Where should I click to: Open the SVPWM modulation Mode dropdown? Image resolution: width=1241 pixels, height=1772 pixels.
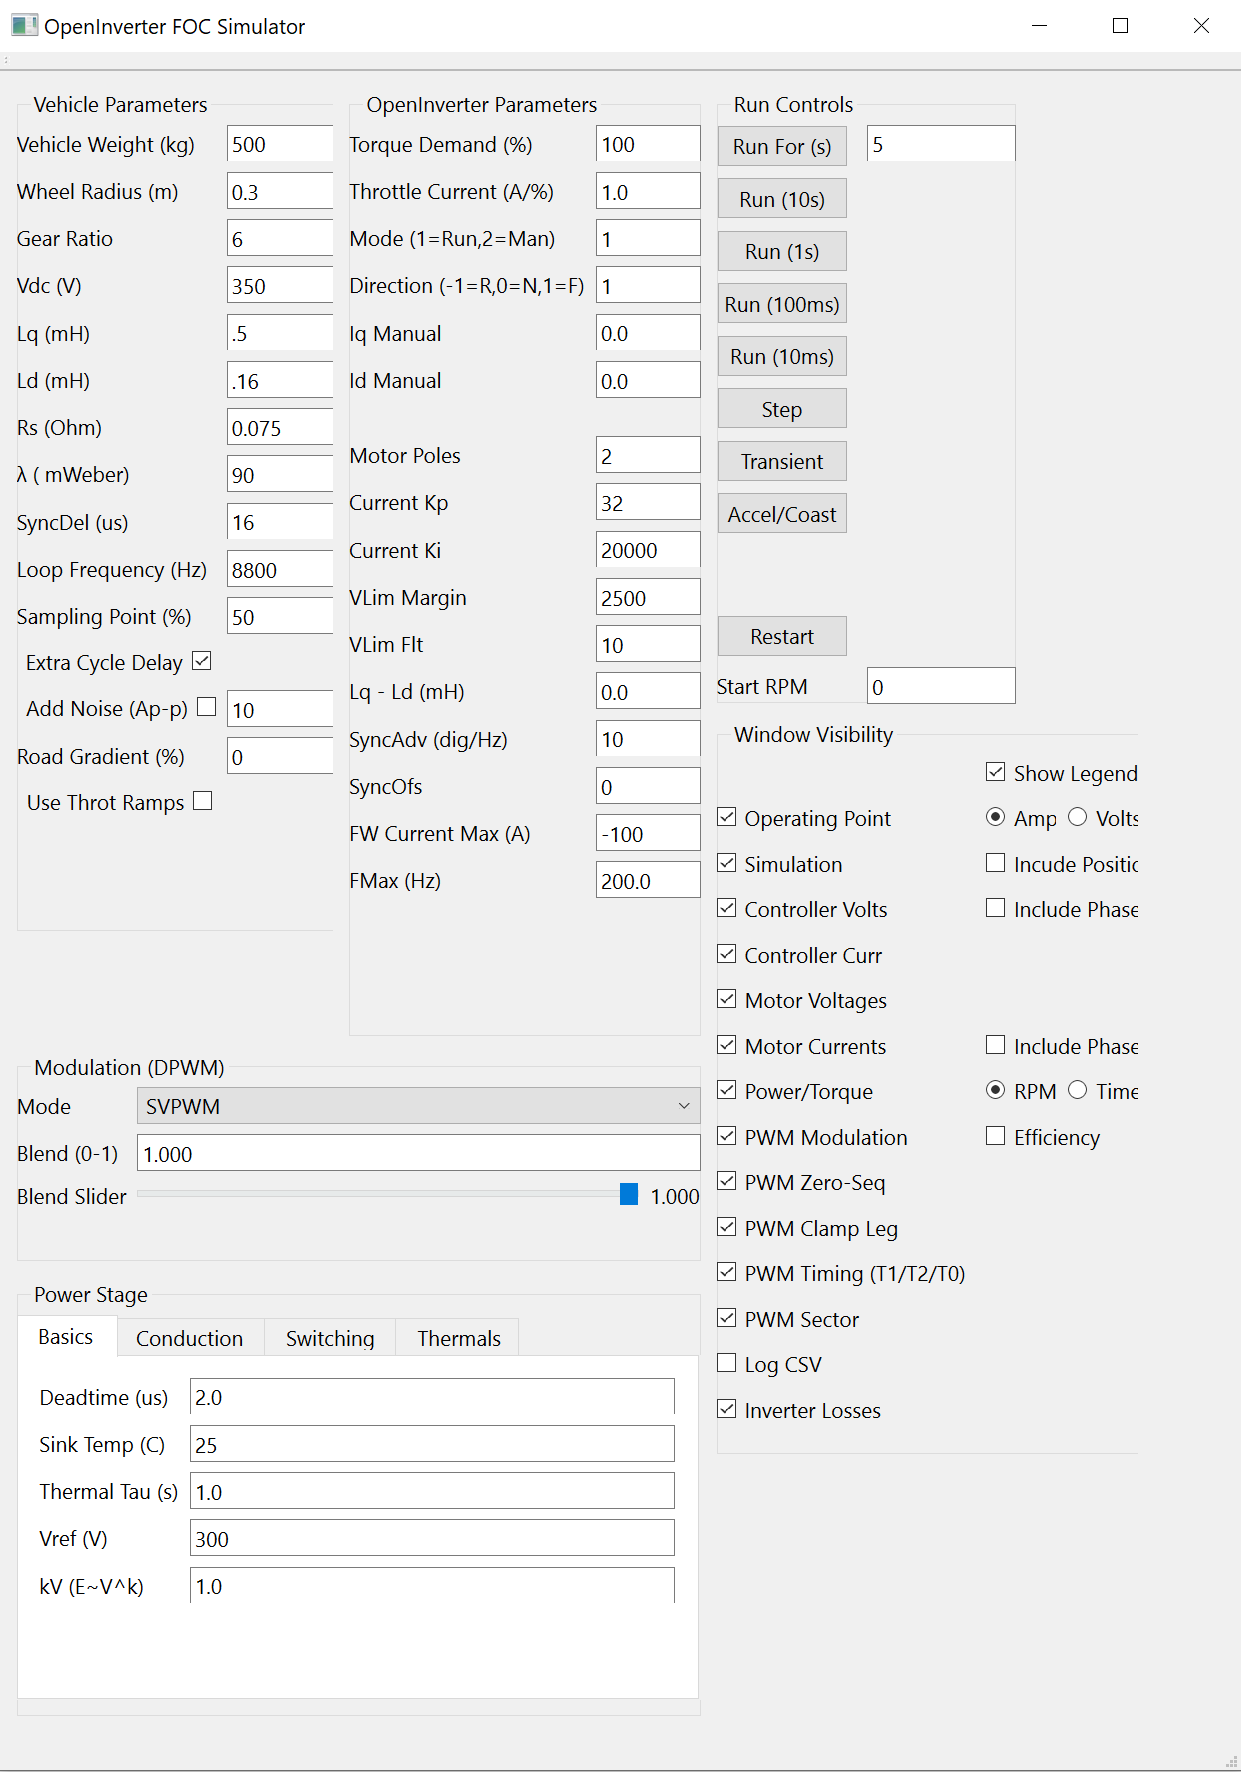coord(418,1106)
